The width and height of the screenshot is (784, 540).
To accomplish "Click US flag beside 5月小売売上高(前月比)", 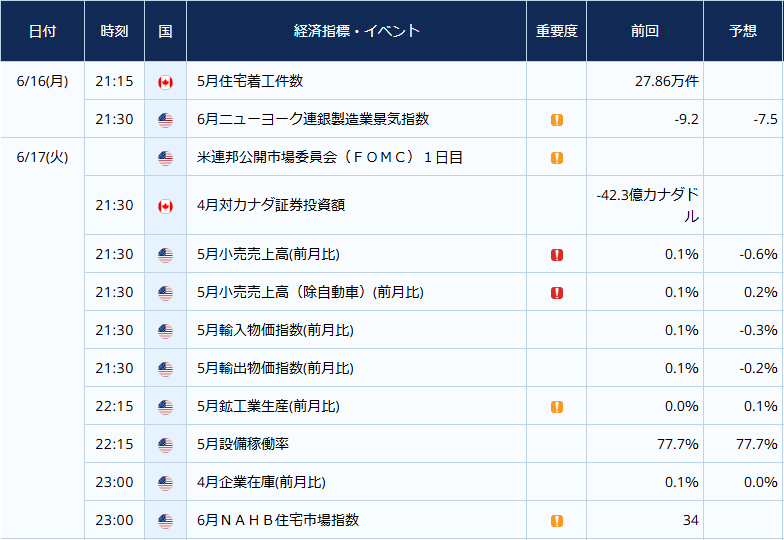I will coord(166,255).
